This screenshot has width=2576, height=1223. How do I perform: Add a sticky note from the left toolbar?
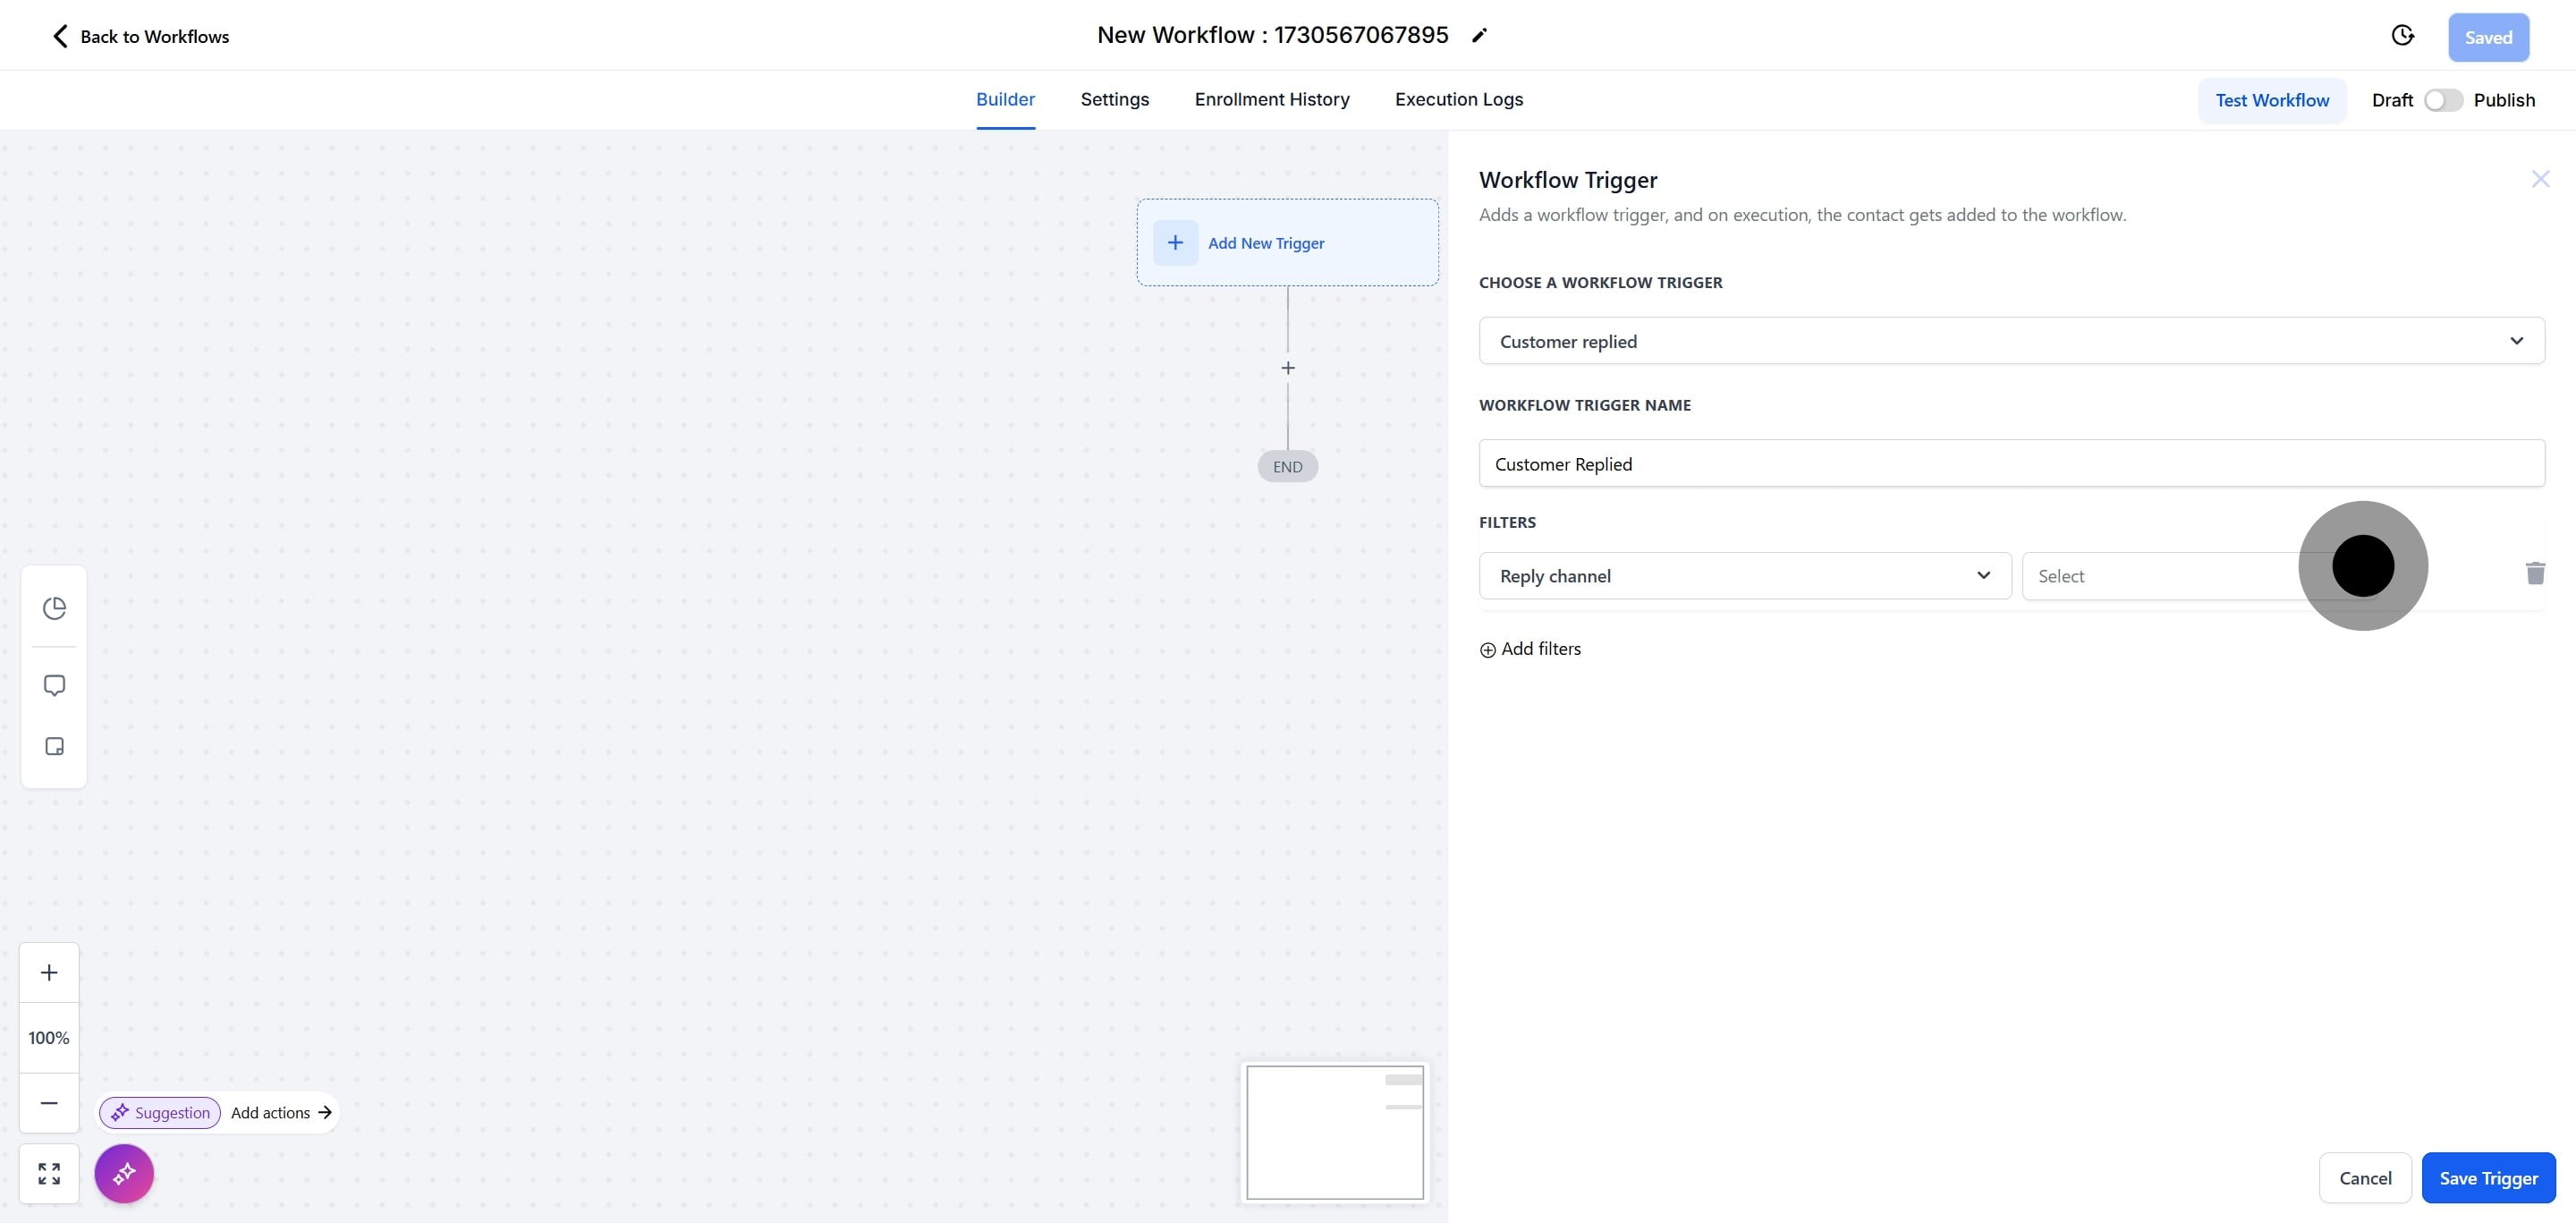(x=54, y=746)
